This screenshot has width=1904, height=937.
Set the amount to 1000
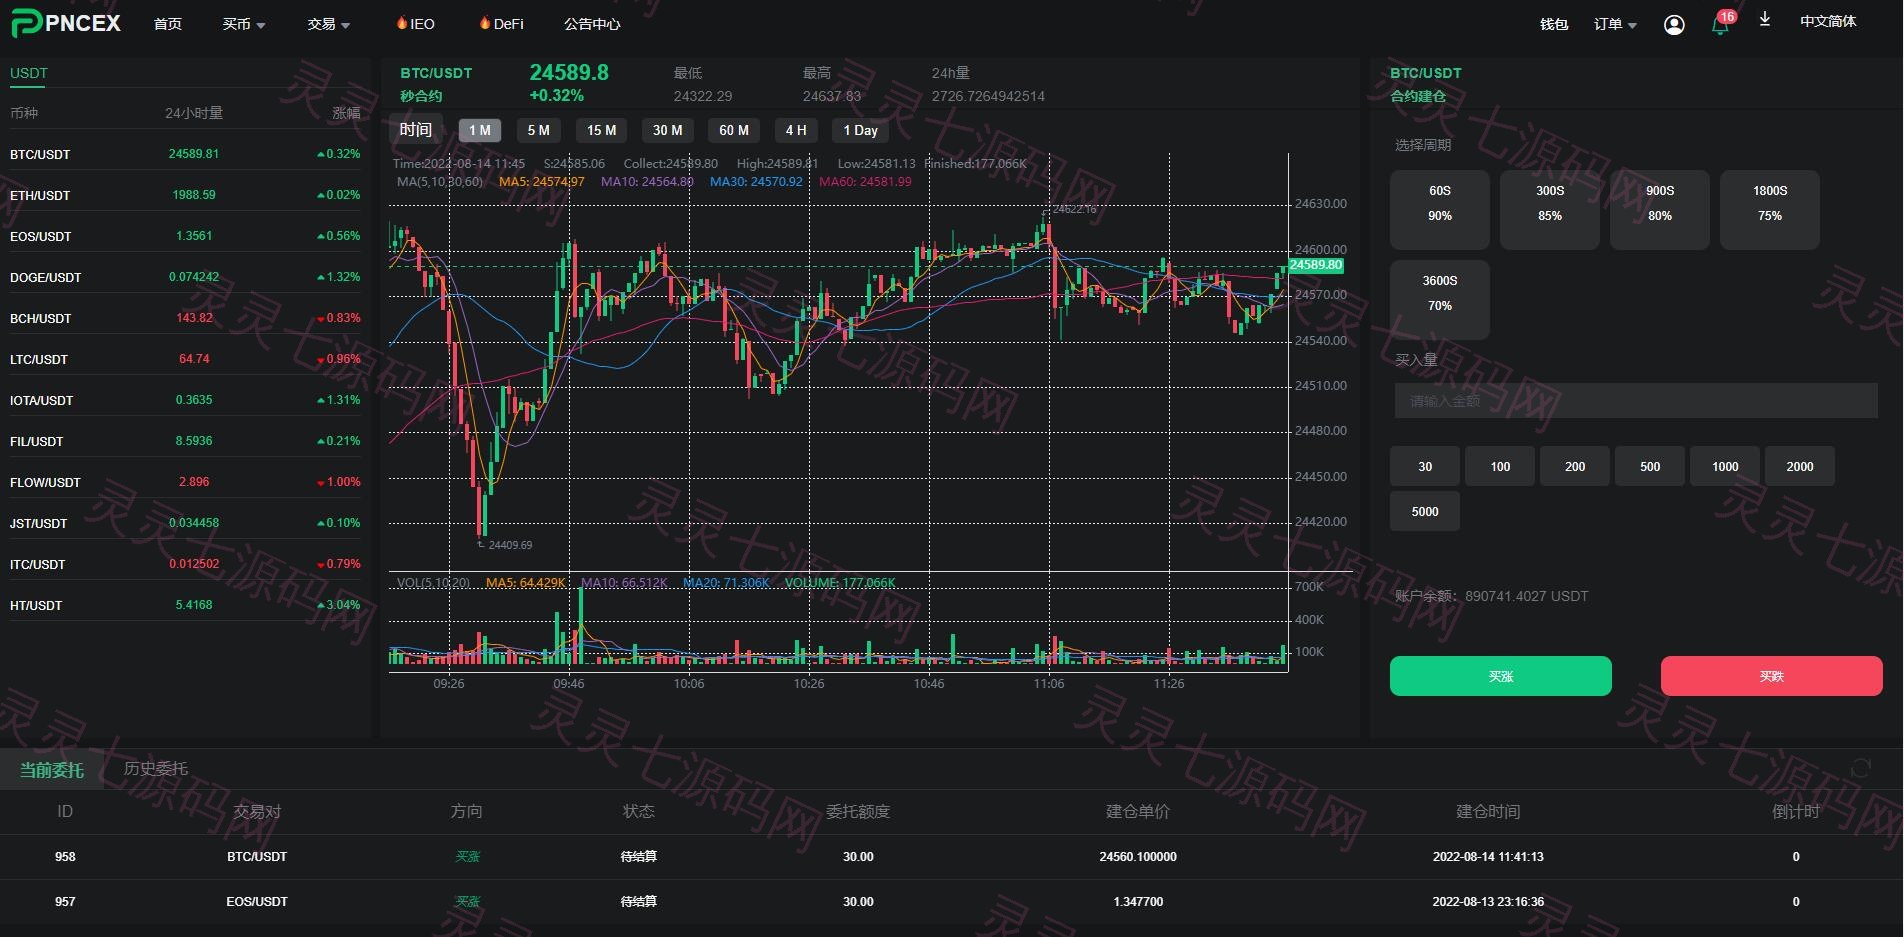pyautogui.click(x=1725, y=466)
